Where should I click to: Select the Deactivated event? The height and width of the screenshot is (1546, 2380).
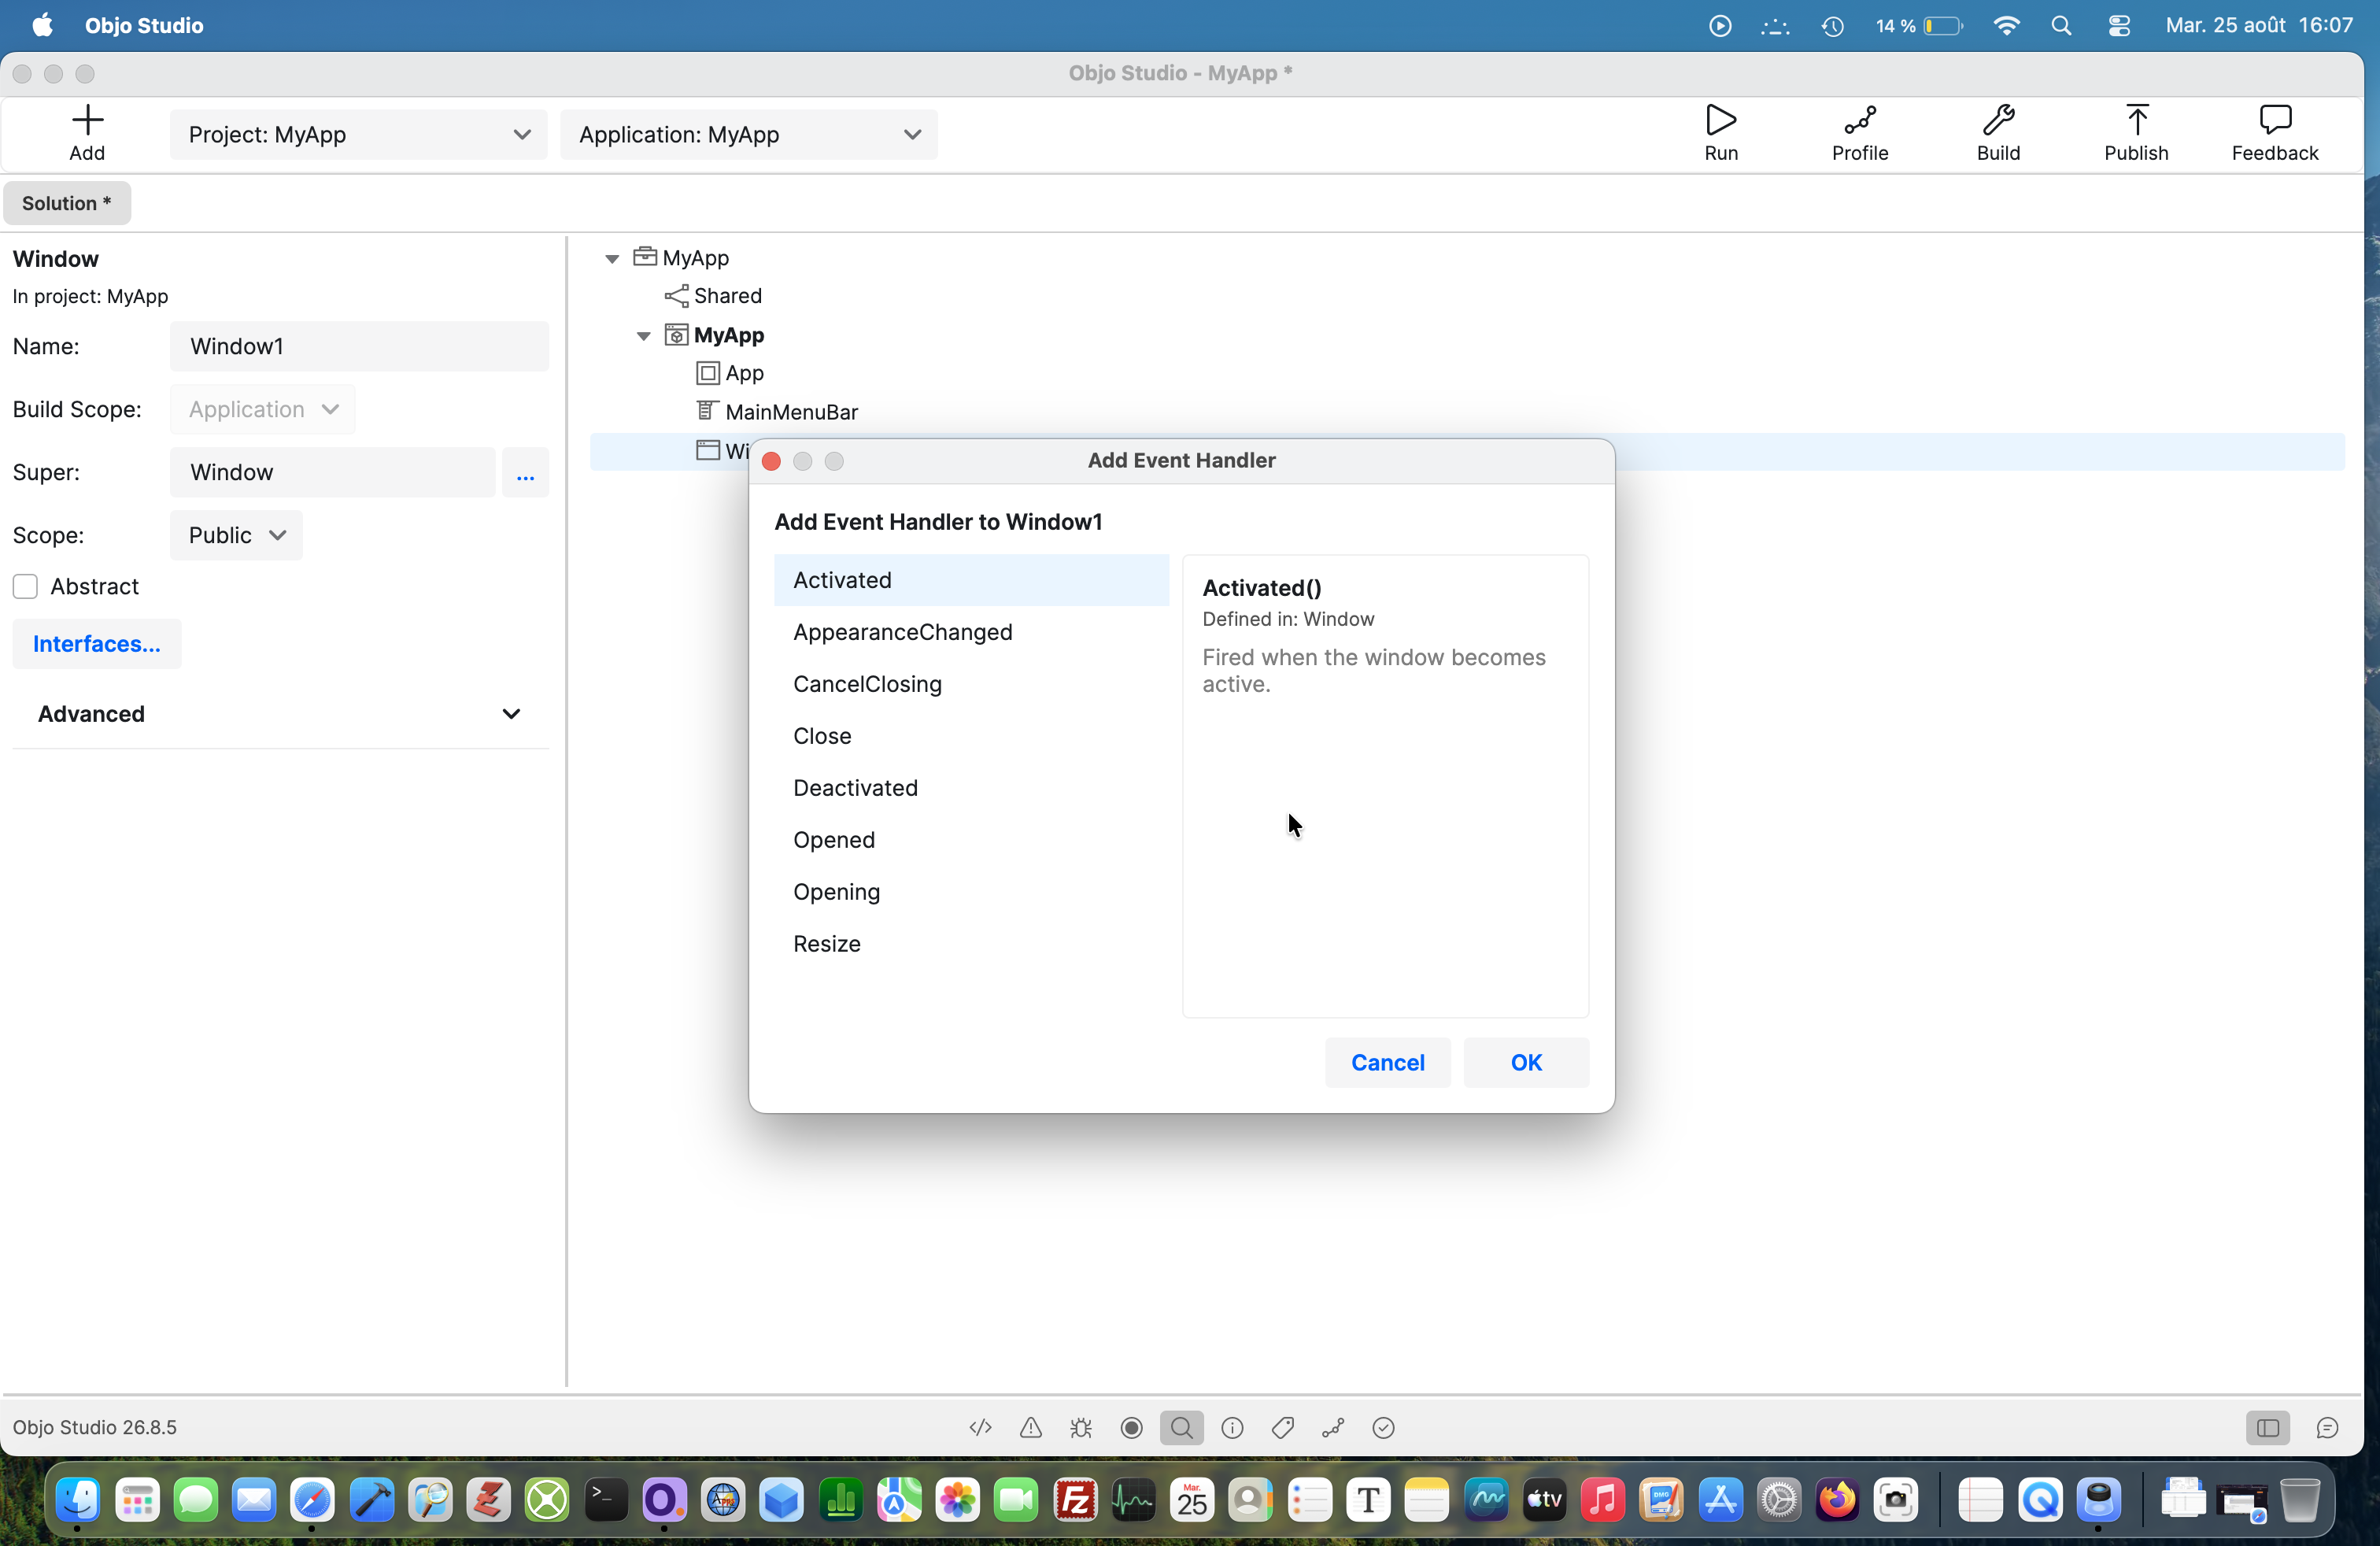point(971,789)
